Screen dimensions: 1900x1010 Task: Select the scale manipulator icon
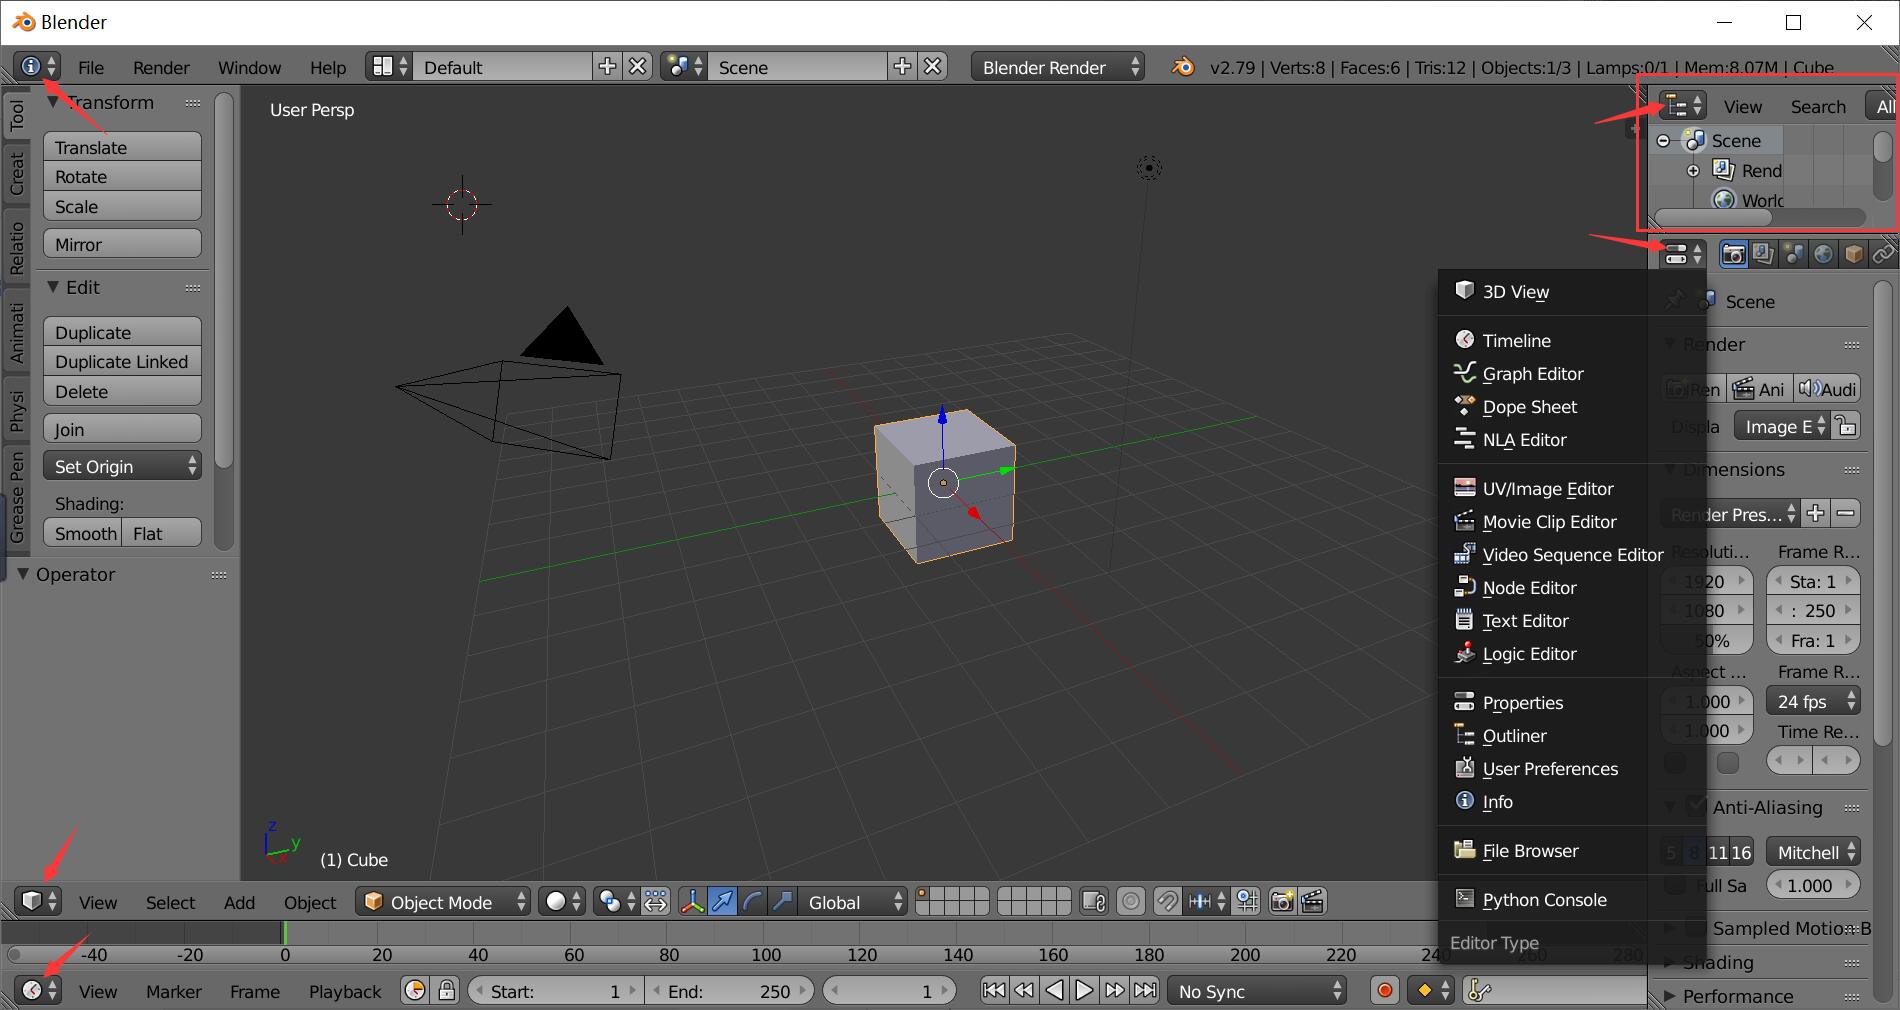click(782, 901)
